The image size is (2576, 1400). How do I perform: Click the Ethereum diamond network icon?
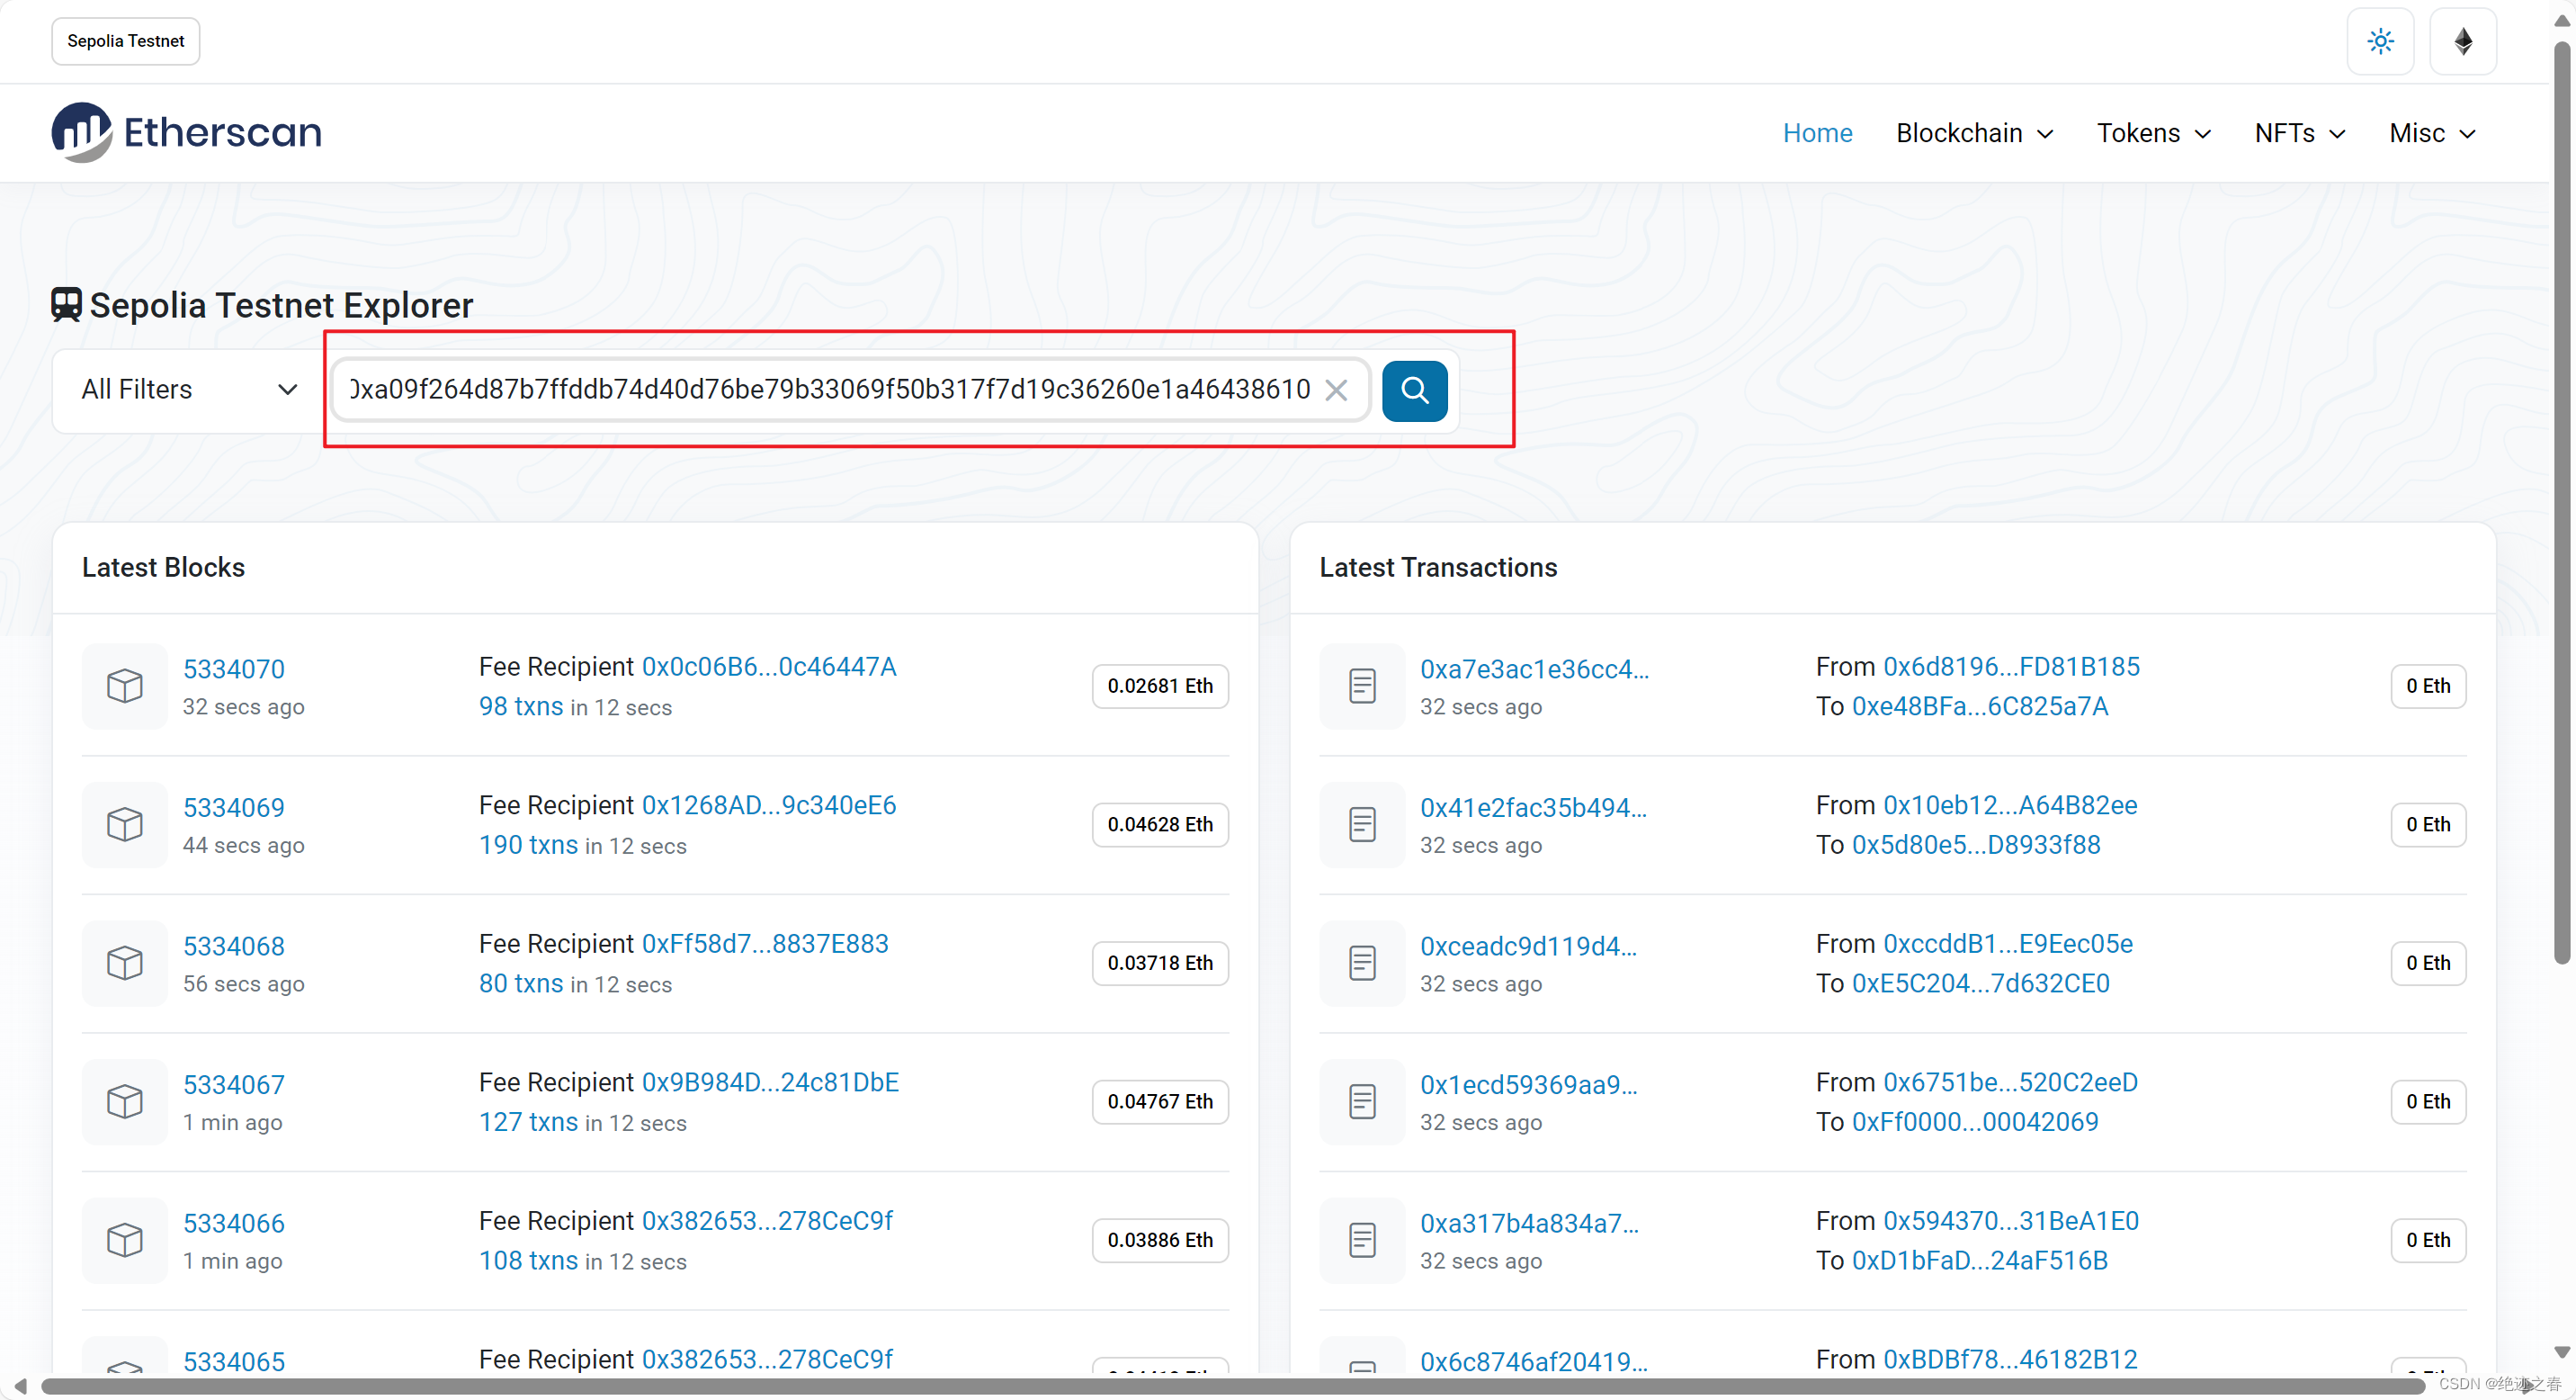[2463, 41]
